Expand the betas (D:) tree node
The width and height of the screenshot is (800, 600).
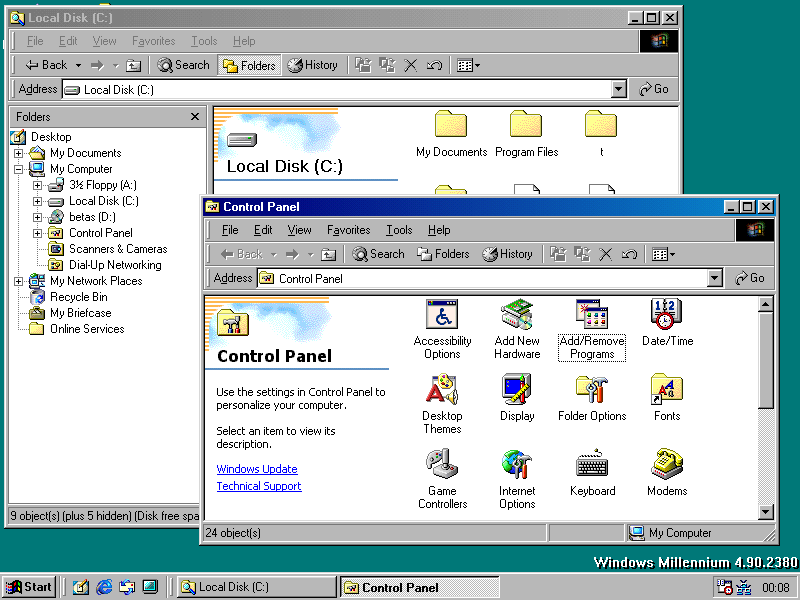(x=37, y=217)
